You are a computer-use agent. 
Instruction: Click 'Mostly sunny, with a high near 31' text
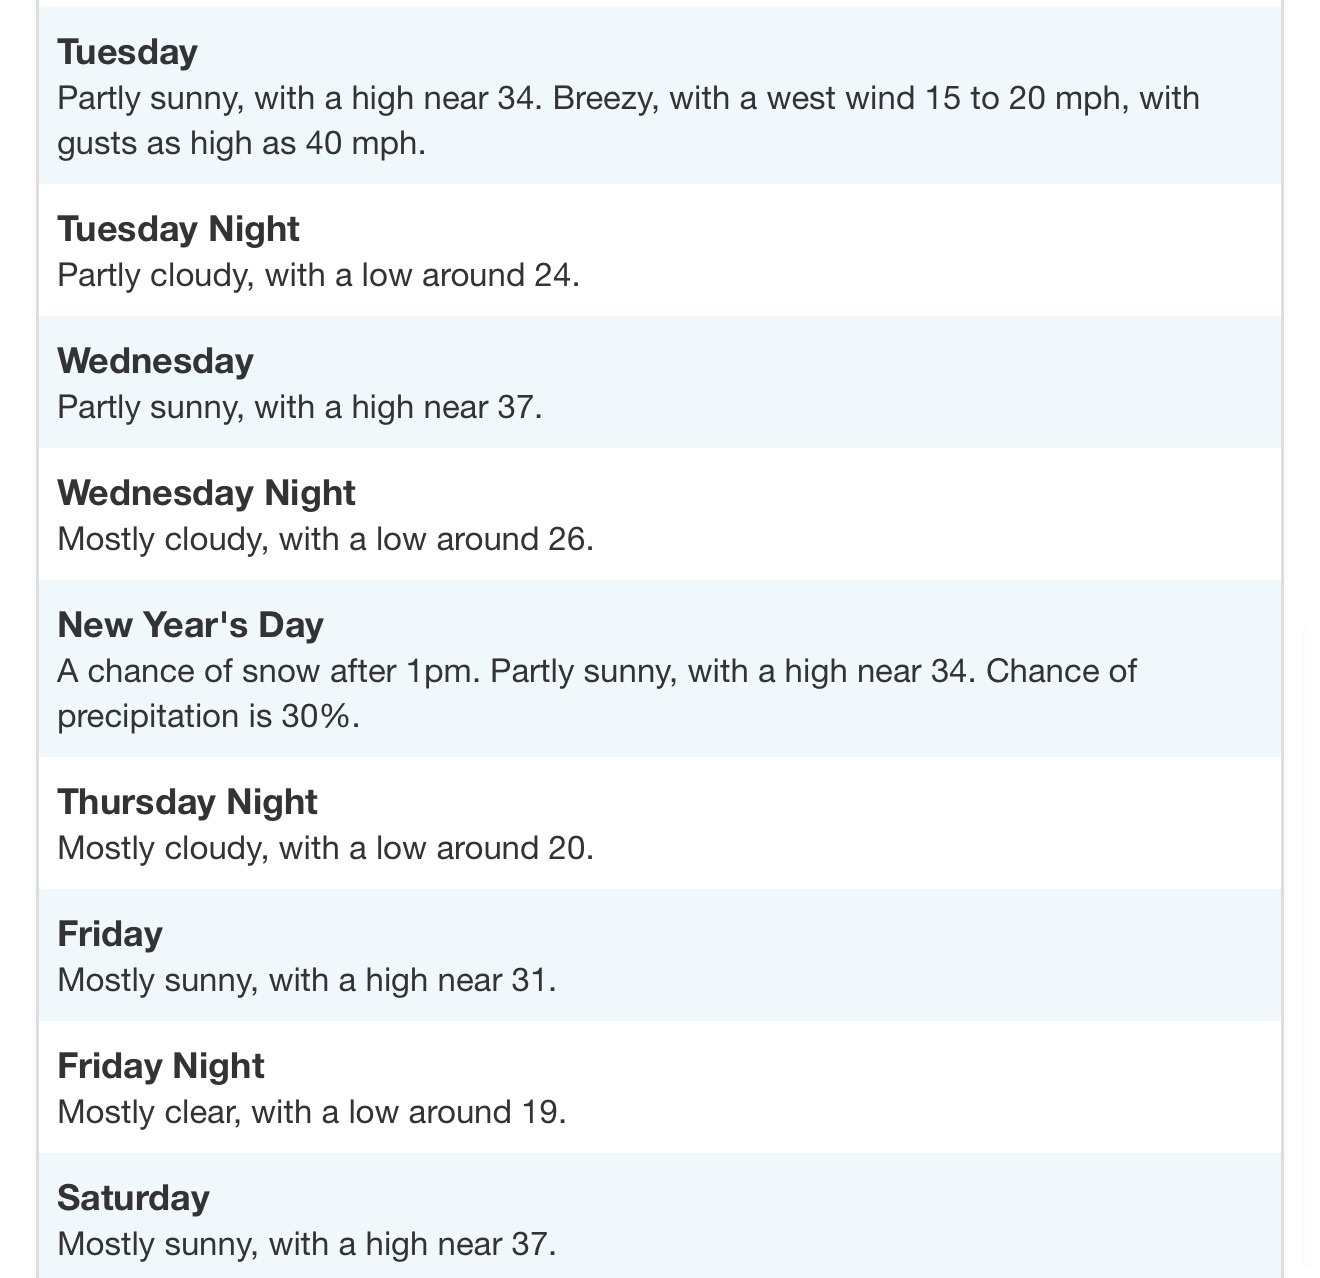pos(306,980)
